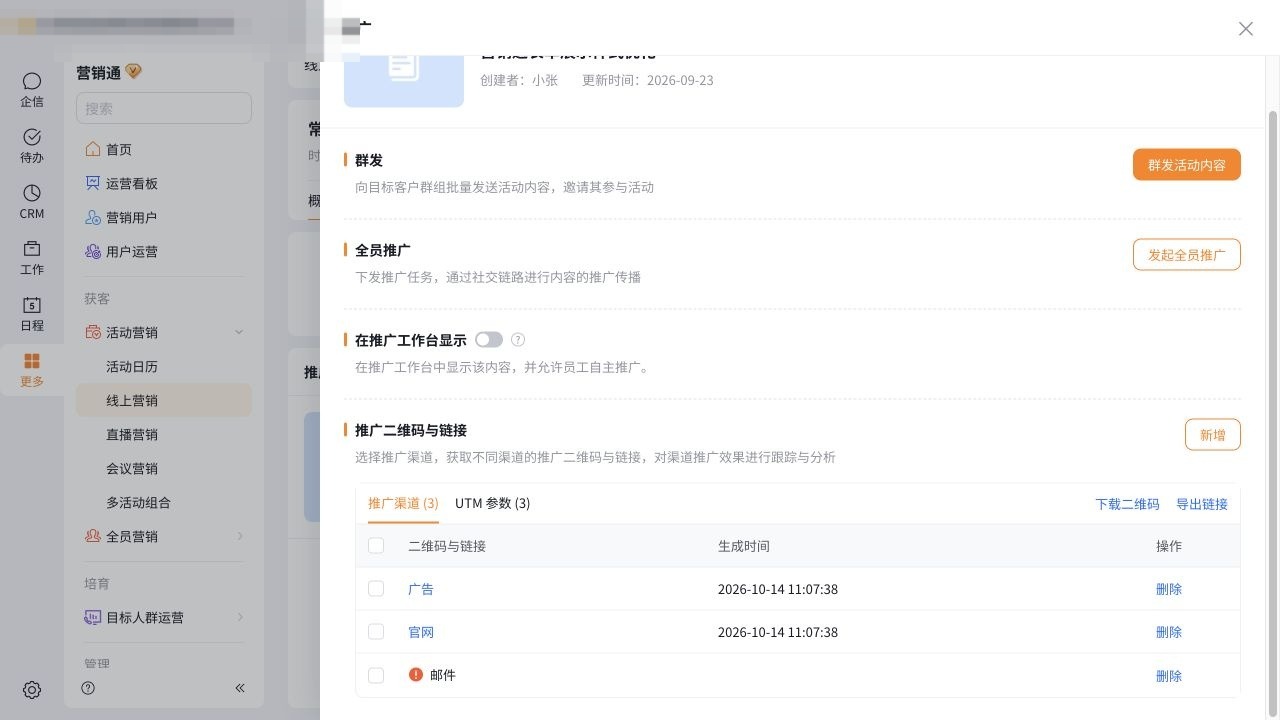Check the 官网 row checkbox
The width and height of the screenshot is (1280, 720).
376,632
